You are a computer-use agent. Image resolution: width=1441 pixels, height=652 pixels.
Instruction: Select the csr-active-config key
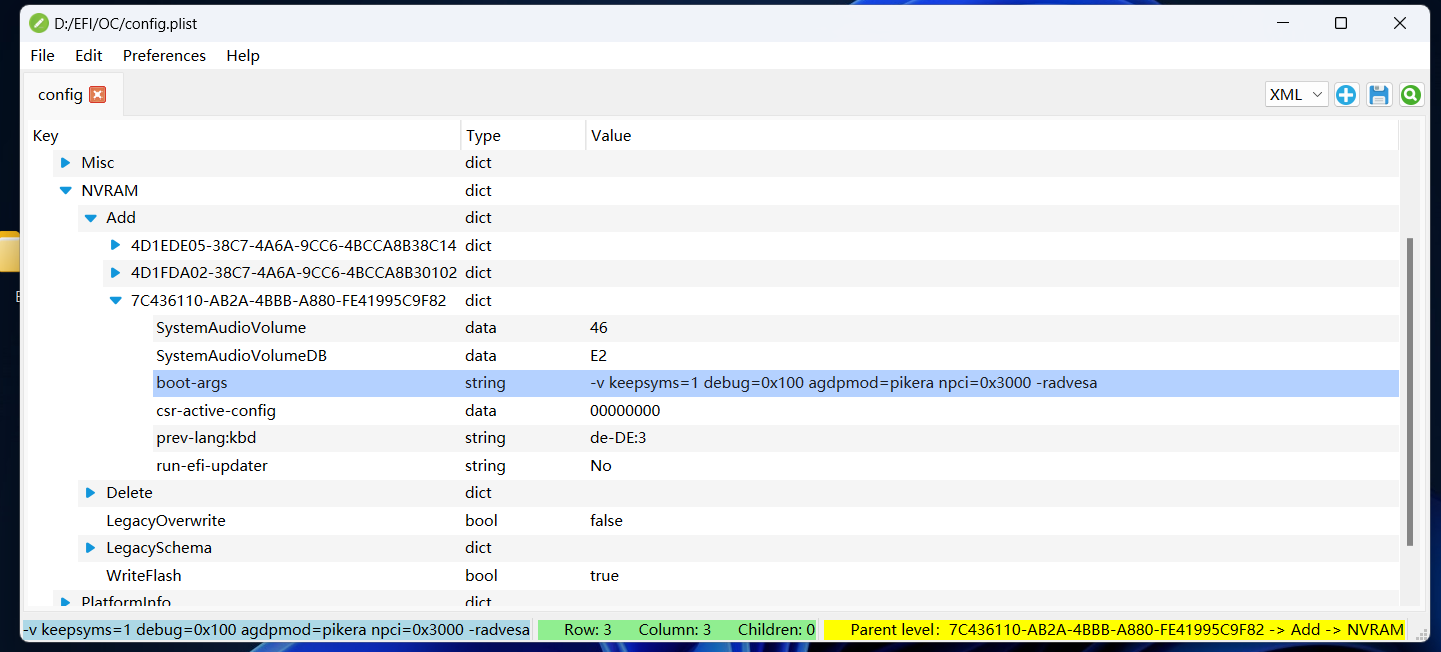[216, 411]
